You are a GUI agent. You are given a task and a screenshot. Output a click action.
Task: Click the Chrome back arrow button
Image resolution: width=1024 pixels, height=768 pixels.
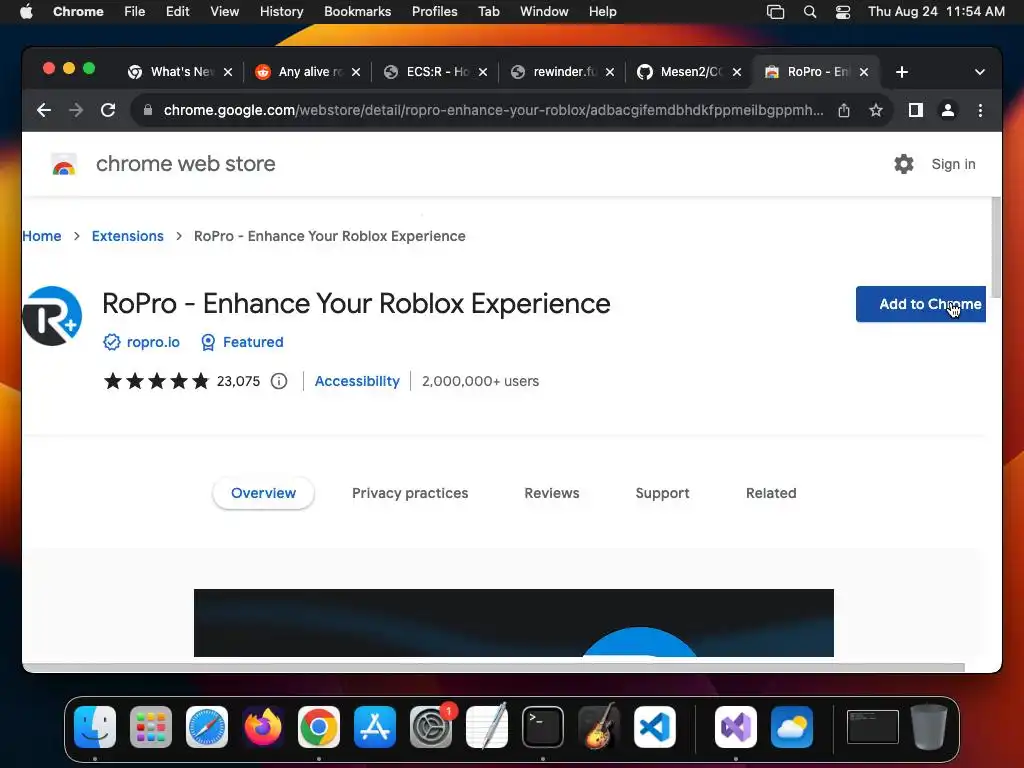click(44, 110)
